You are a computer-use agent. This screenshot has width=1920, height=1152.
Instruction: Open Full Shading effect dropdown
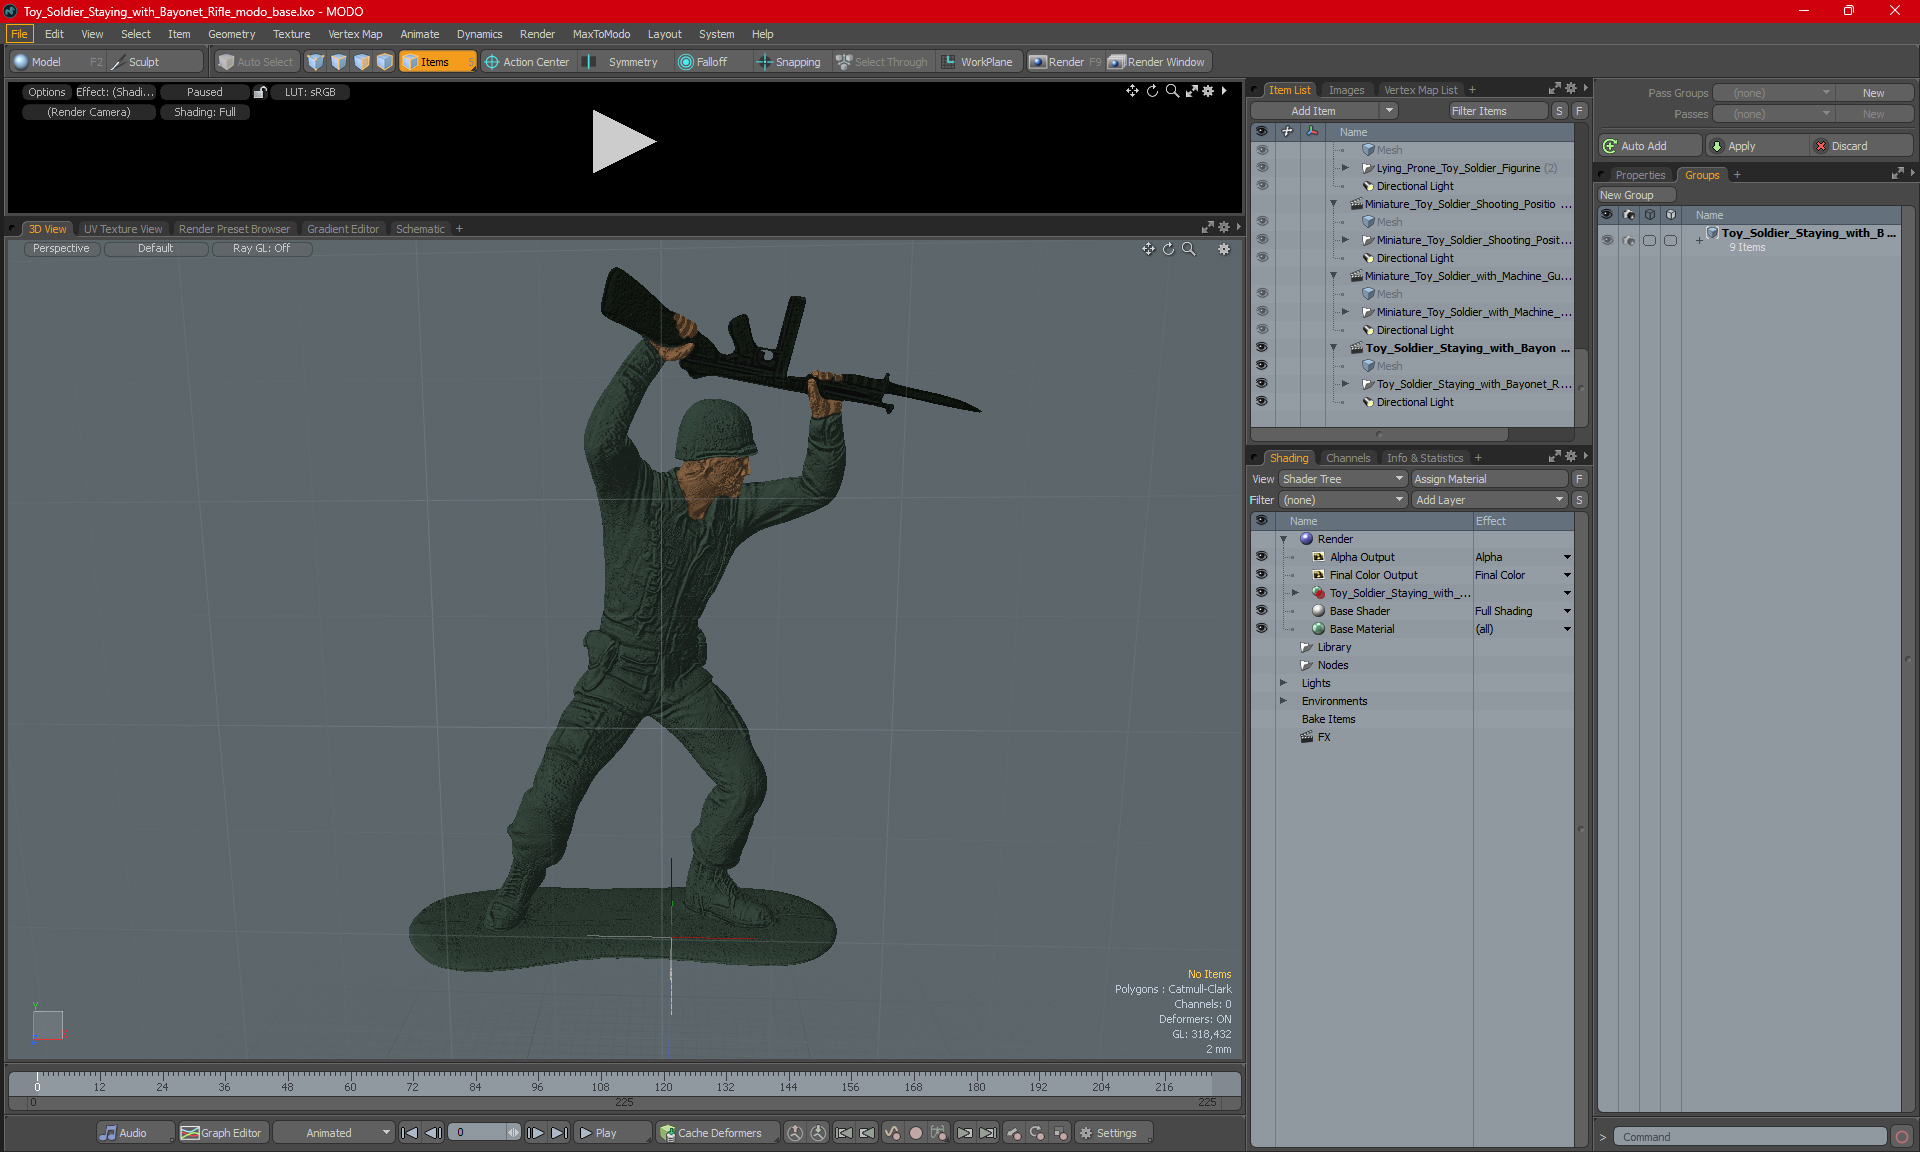click(1567, 611)
